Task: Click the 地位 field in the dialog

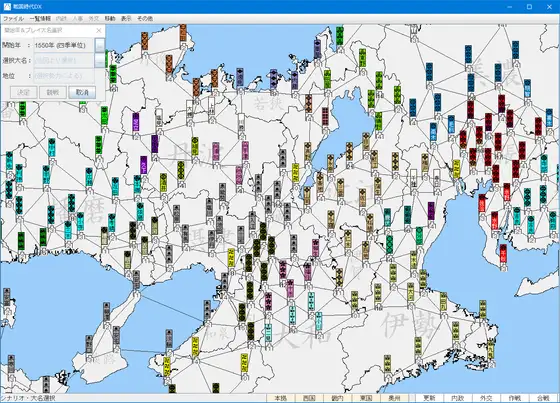Action: (x=64, y=76)
